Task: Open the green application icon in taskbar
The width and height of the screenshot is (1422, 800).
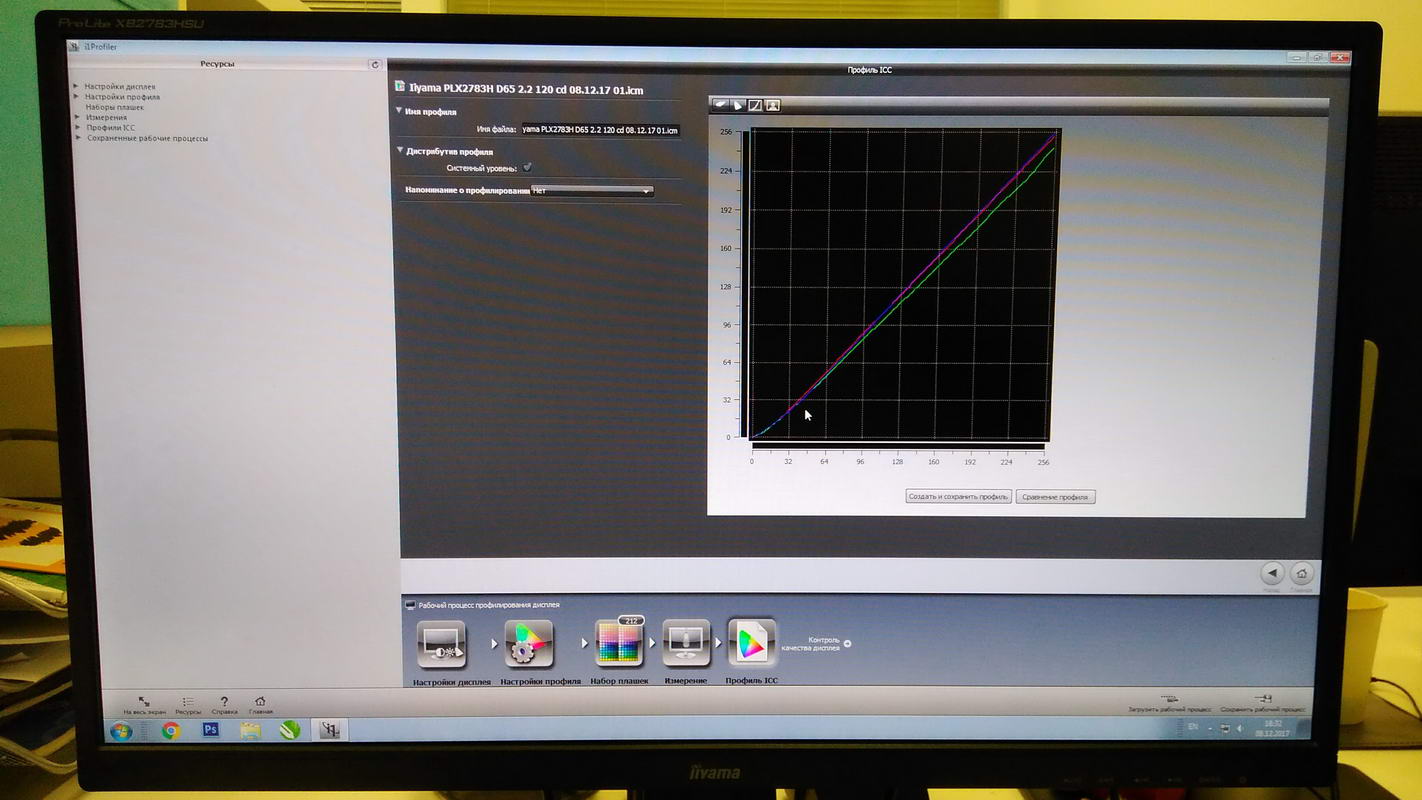Action: (290, 730)
